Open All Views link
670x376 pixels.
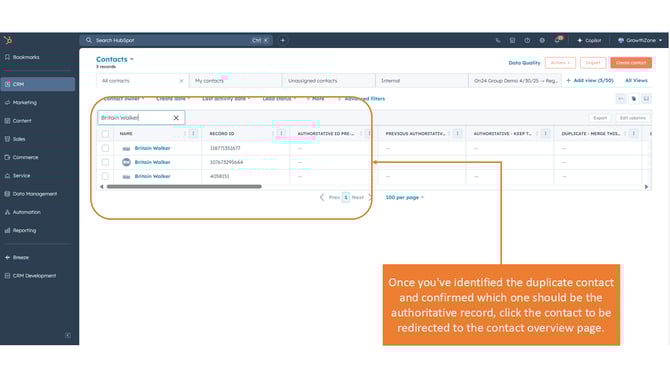click(636, 80)
